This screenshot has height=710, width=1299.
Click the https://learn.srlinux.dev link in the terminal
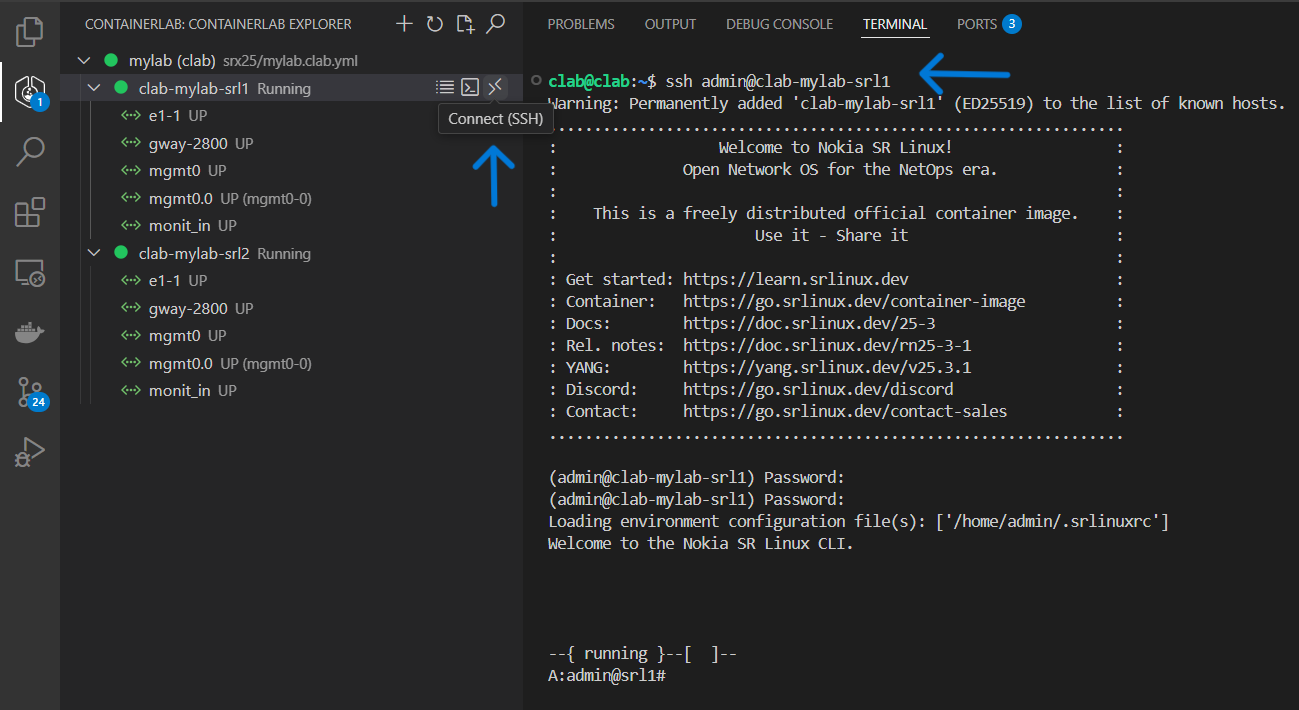[x=795, y=279]
